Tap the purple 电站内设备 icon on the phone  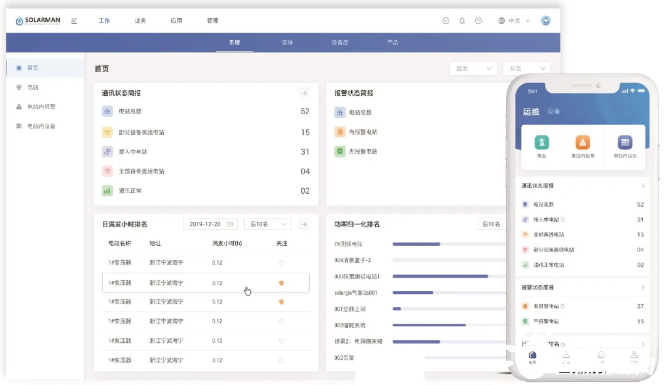[625, 142]
